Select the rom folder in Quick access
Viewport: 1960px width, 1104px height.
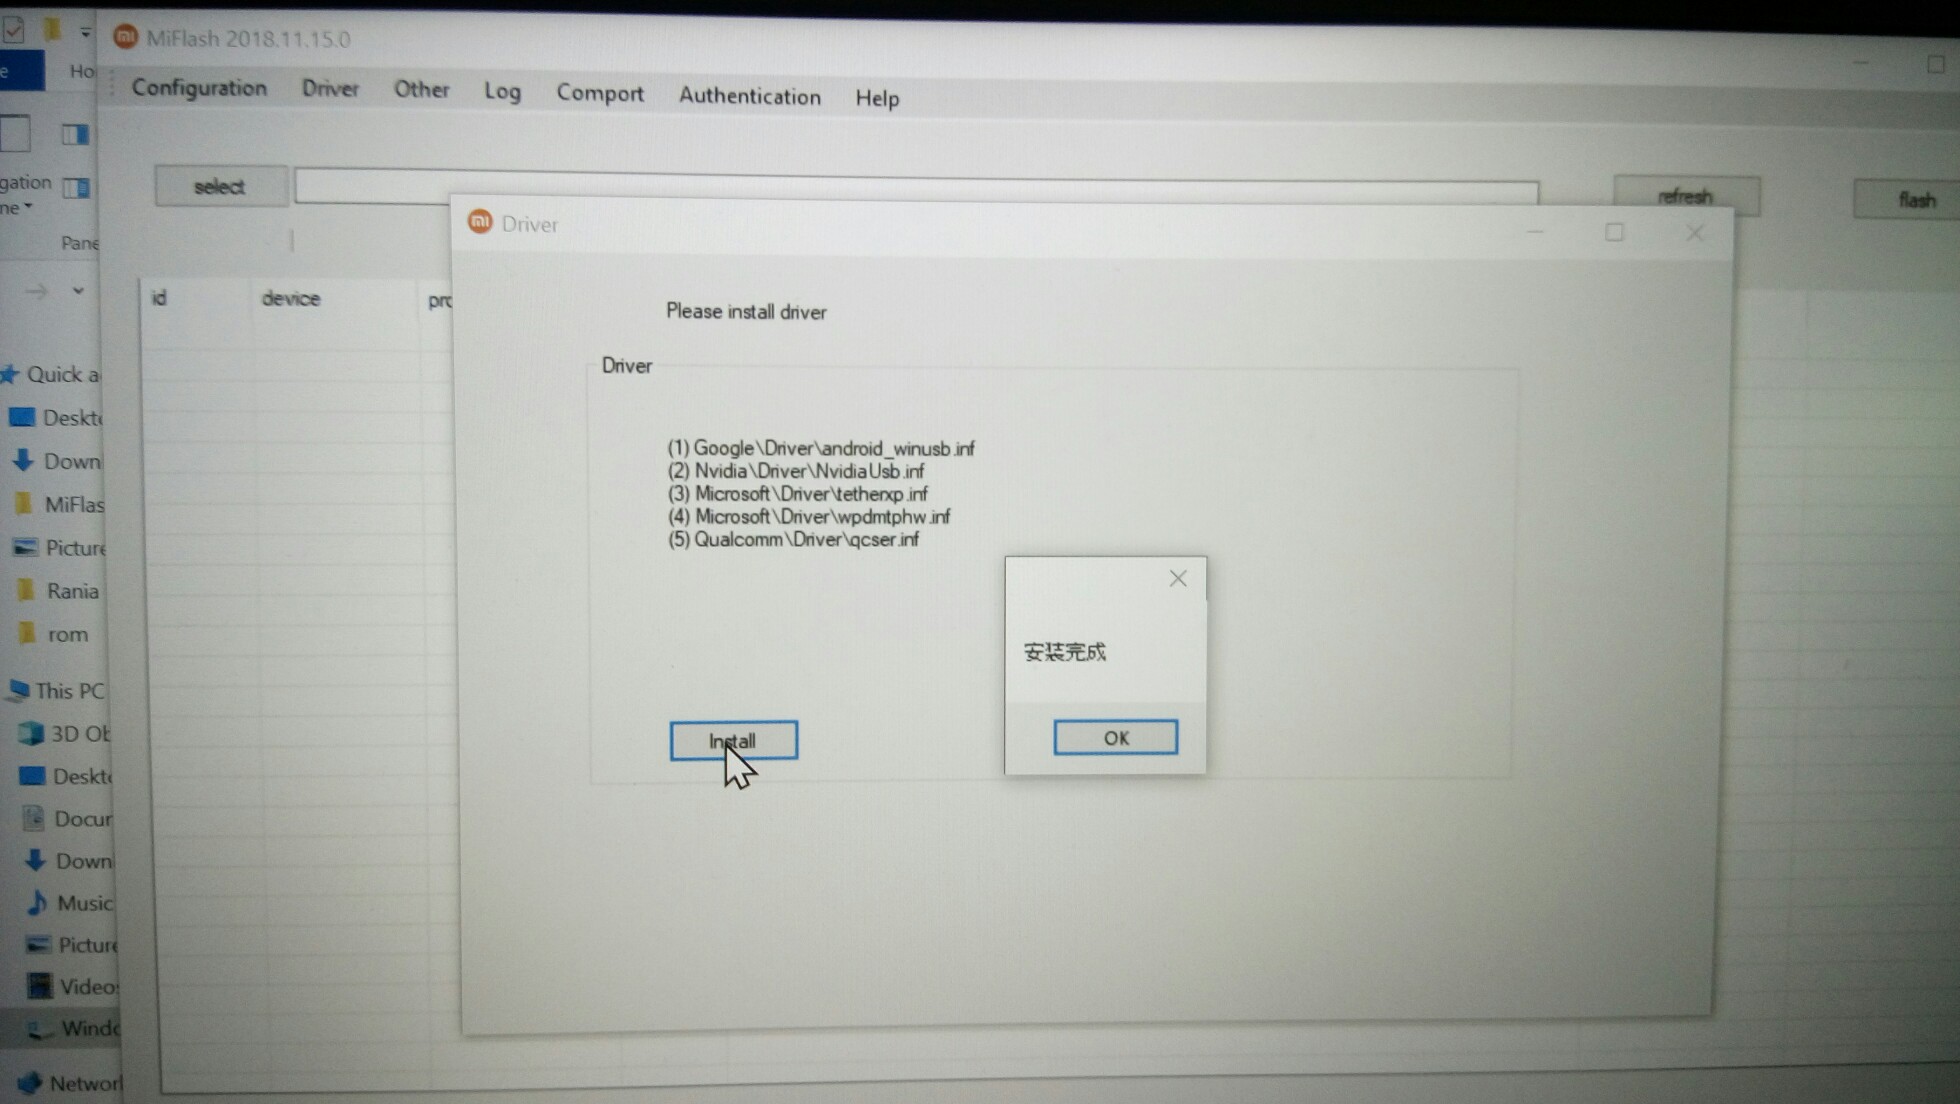(x=66, y=634)
